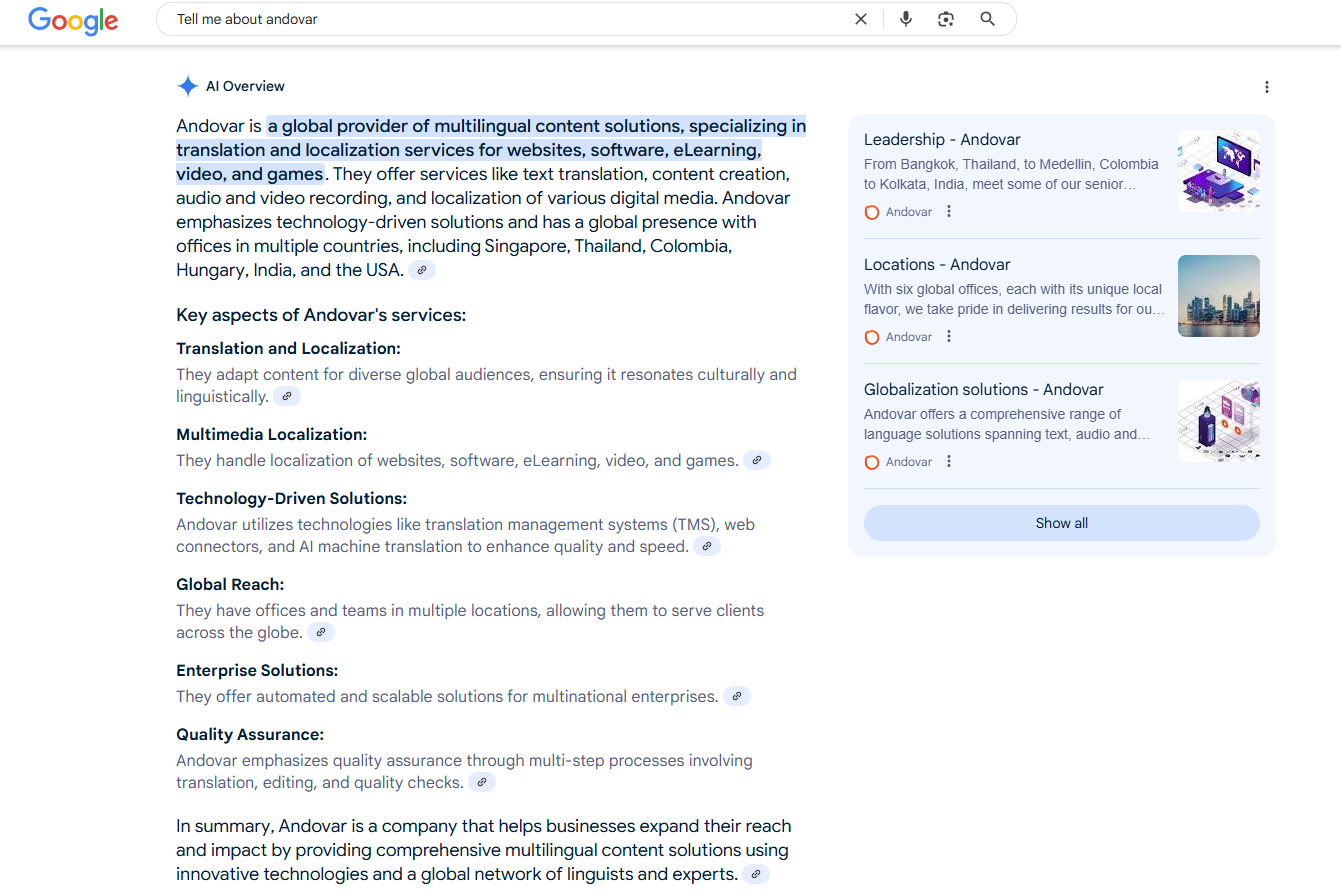Open source link for Quality Assurance
1341x895 pixels.
(482, 783)
